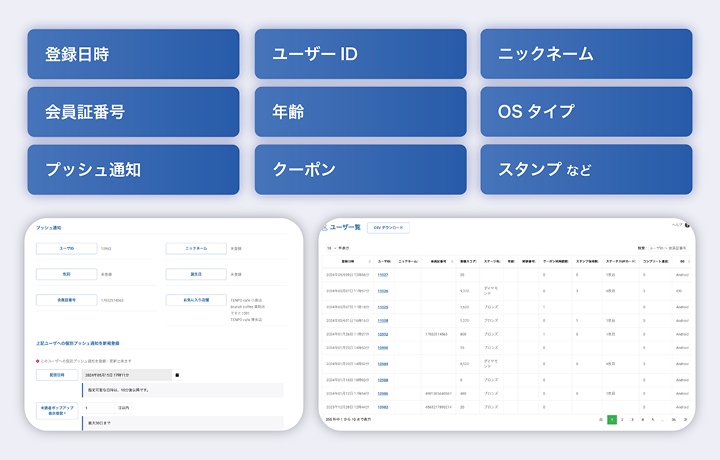Go to pagination page 3
Screen dimensions: 720x460
632,420
